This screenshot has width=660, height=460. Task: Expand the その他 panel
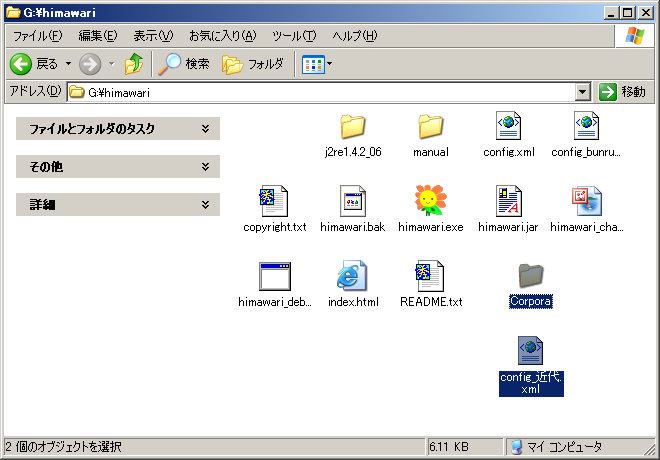[x=204, y=167]
